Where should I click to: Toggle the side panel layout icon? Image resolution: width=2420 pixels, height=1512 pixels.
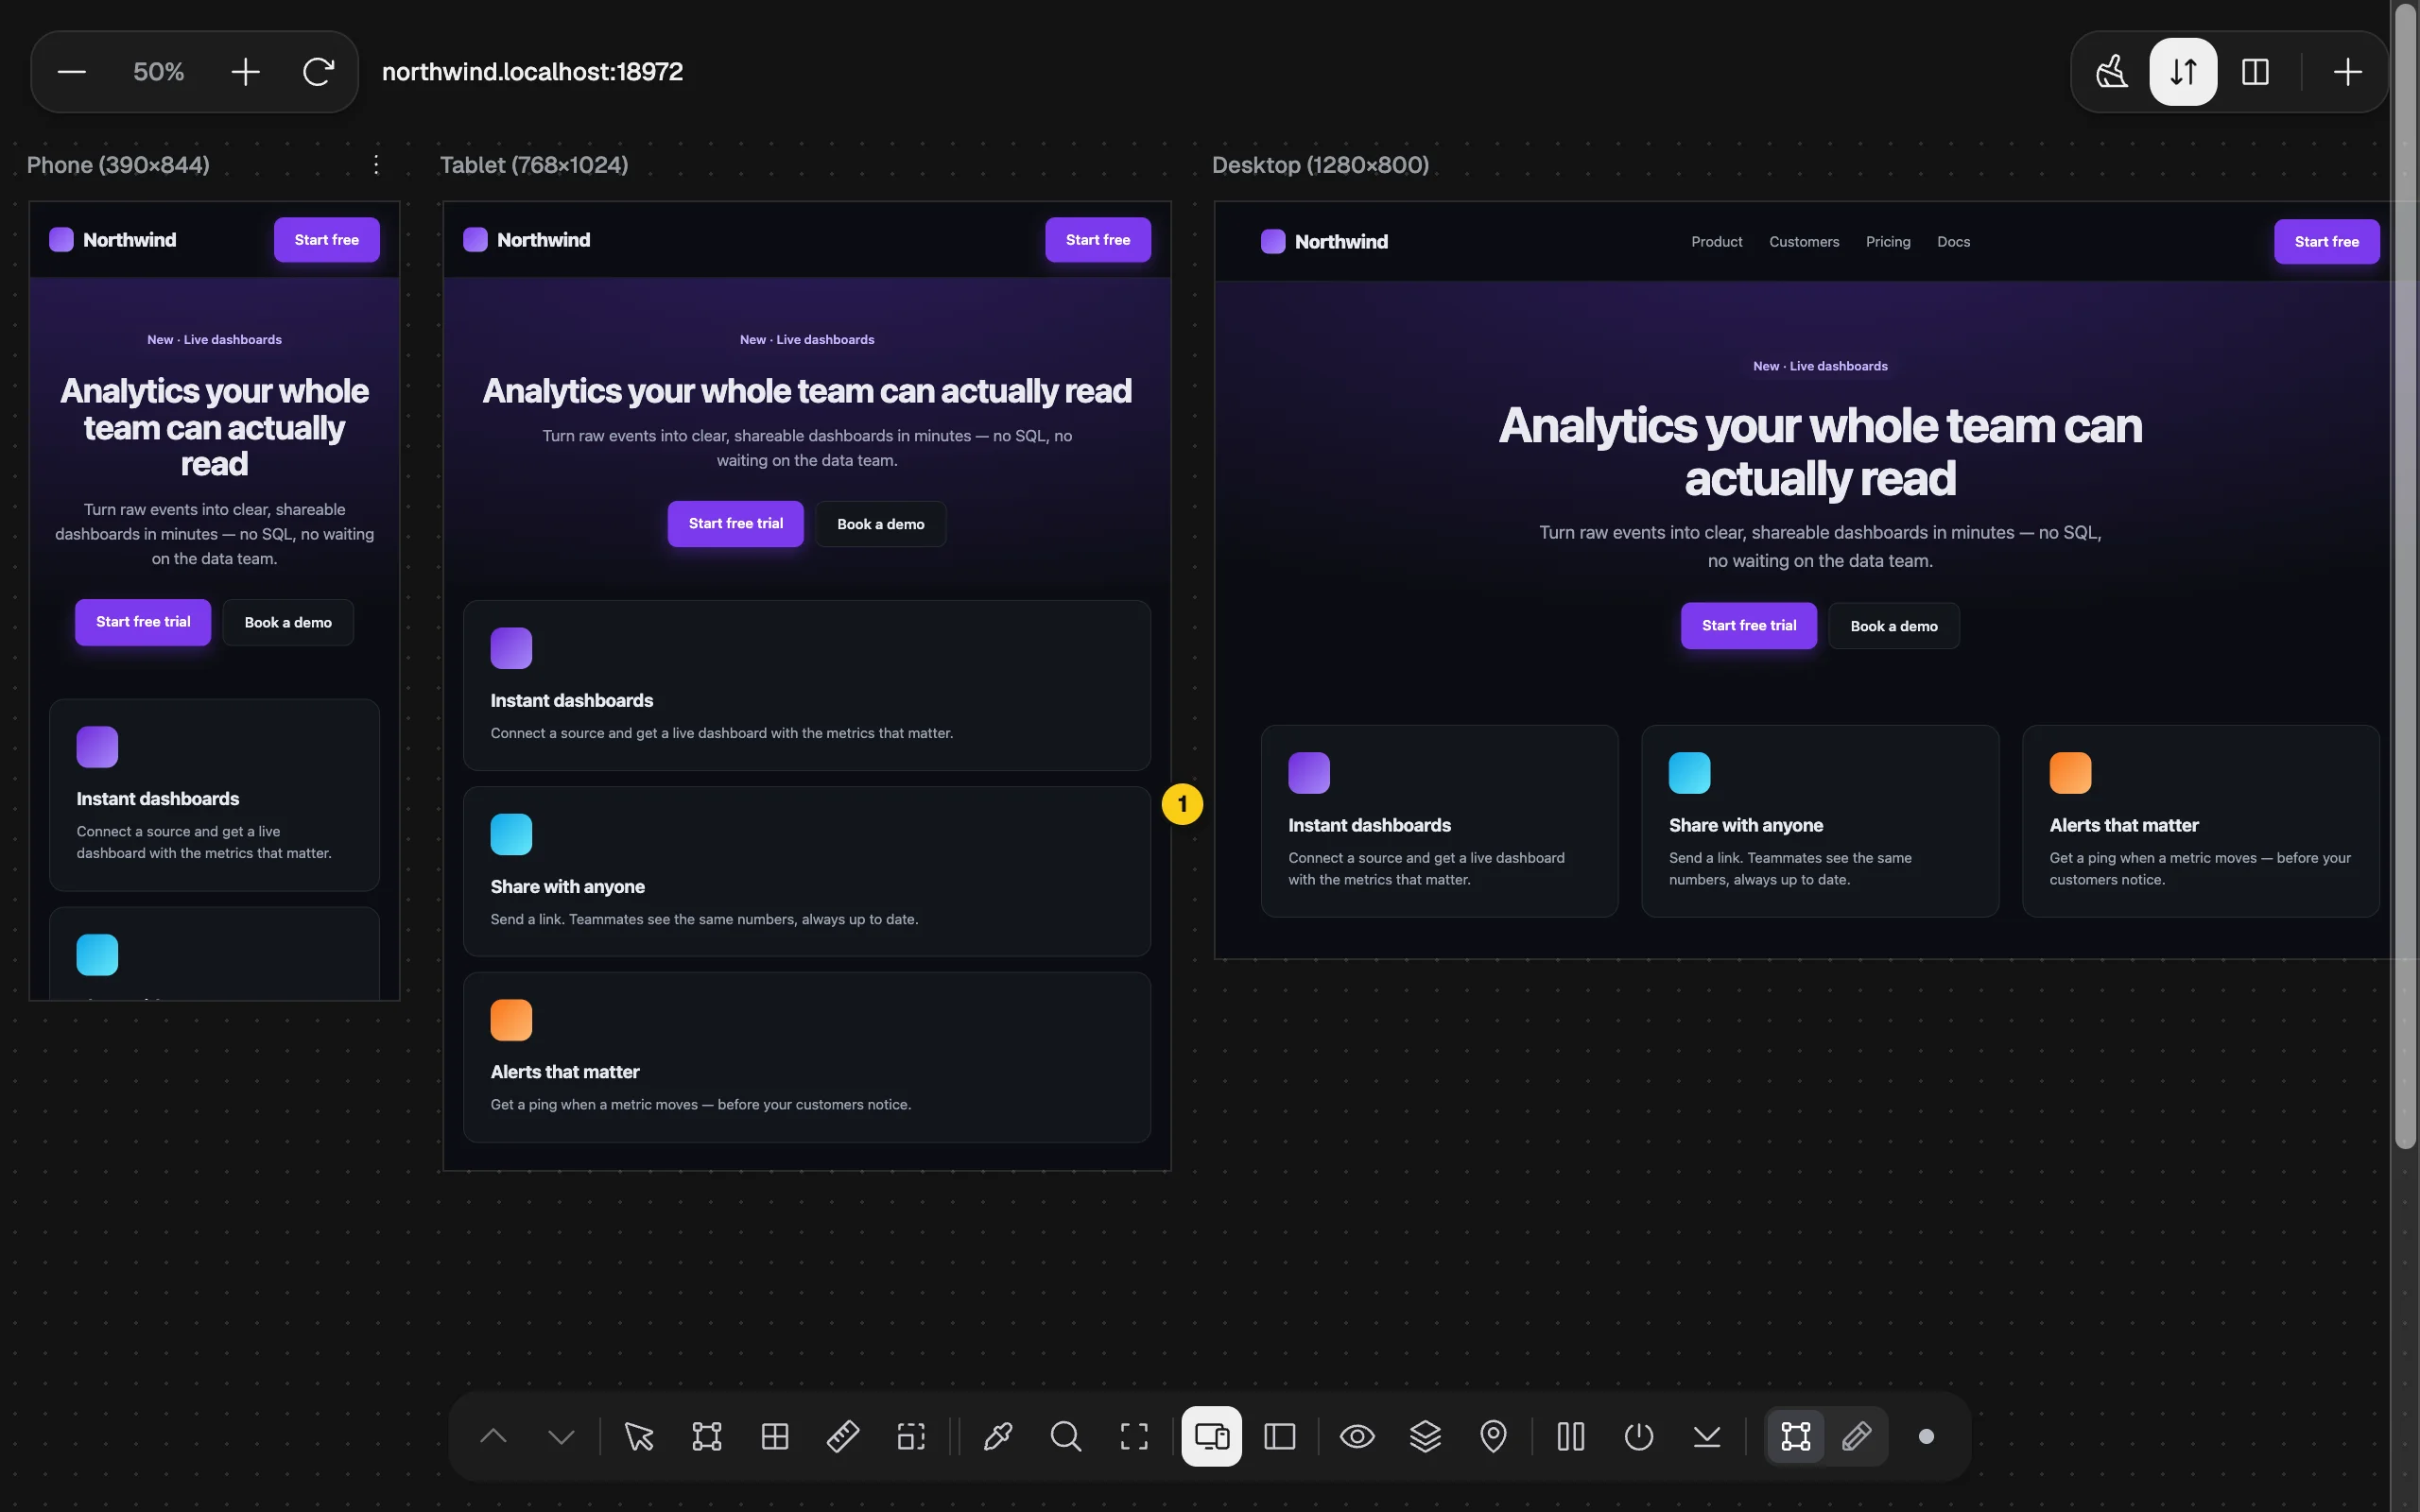click(x=1280, y=1437)
